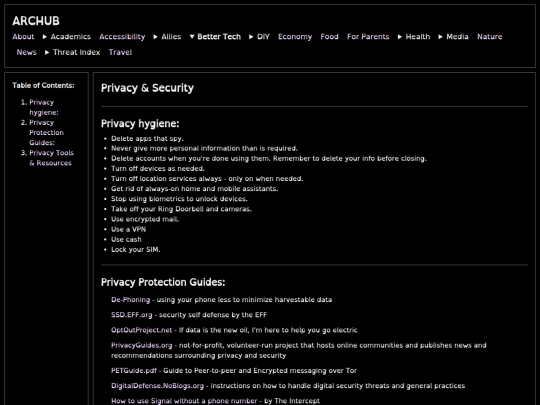The width and height of the screenshot is (540, 405).
Task: Open the Travel page
Action: click(120, 52)
